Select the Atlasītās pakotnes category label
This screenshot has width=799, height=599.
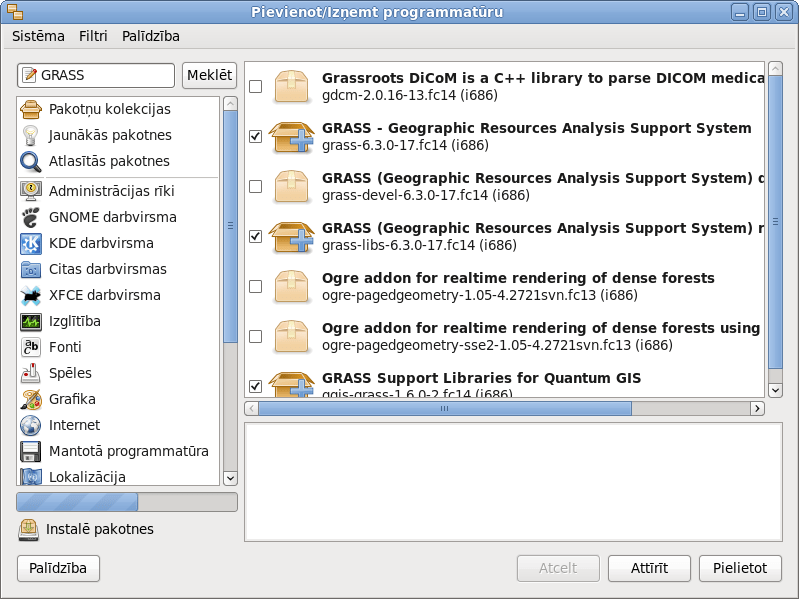tap(109, 161)
